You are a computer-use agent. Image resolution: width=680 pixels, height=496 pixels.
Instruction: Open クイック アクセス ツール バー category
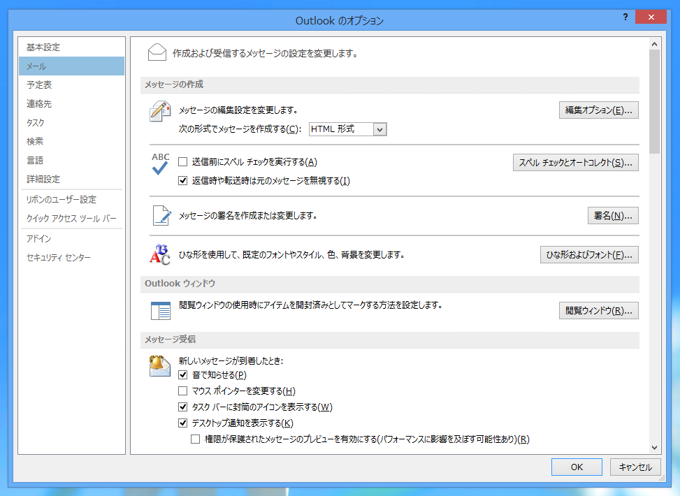[72, 219]
